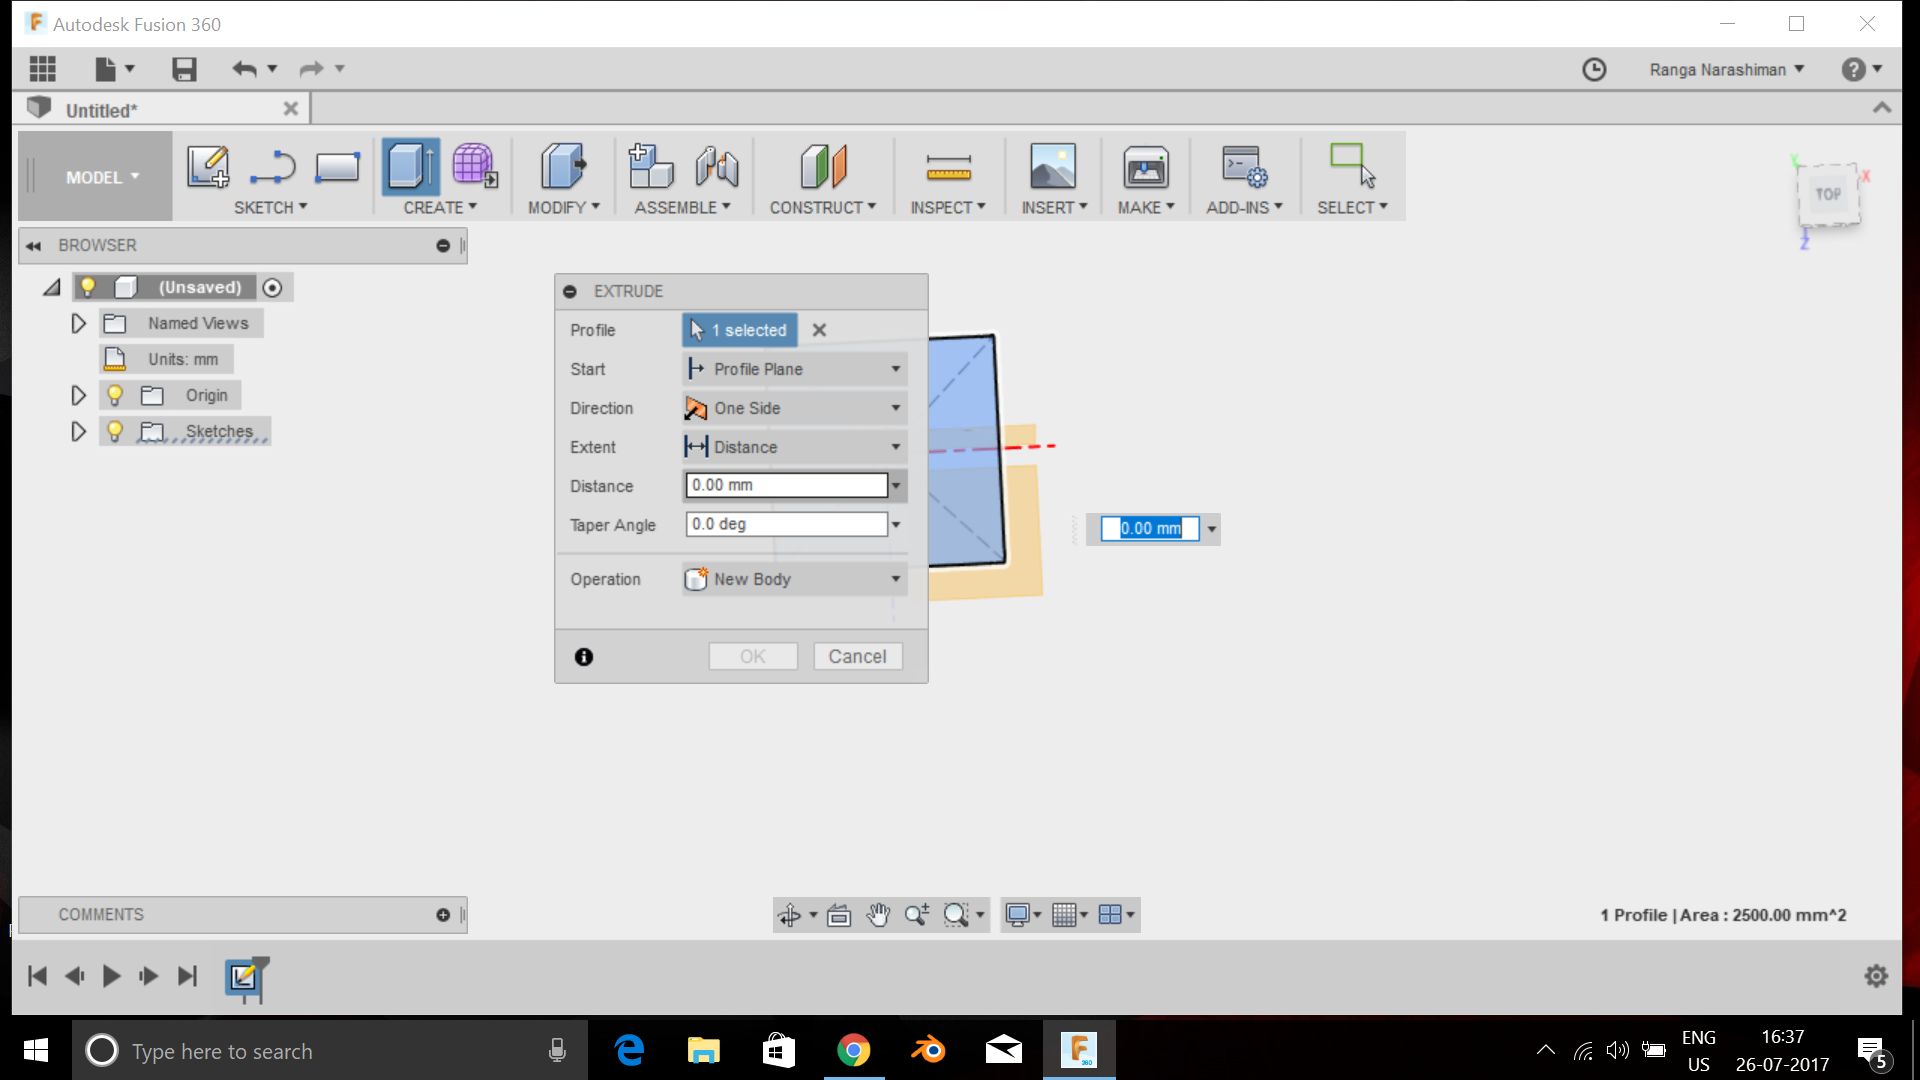
Task: Click the Zoom icon in navigation bar
Action: [x=917, y=915]
